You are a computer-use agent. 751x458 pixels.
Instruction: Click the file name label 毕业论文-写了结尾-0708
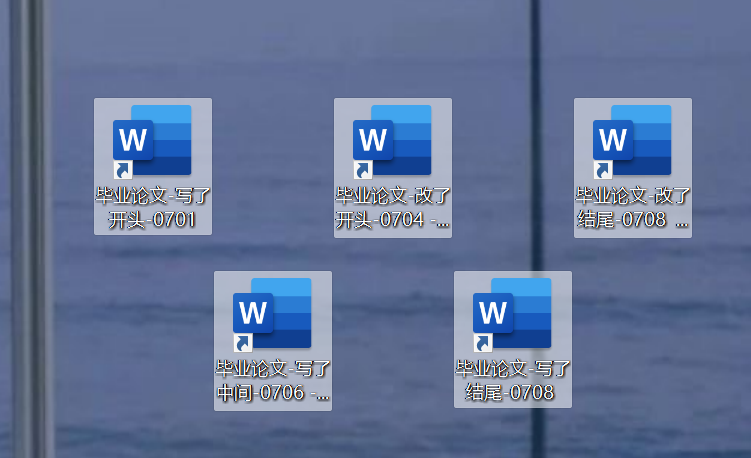coord(512,381)
